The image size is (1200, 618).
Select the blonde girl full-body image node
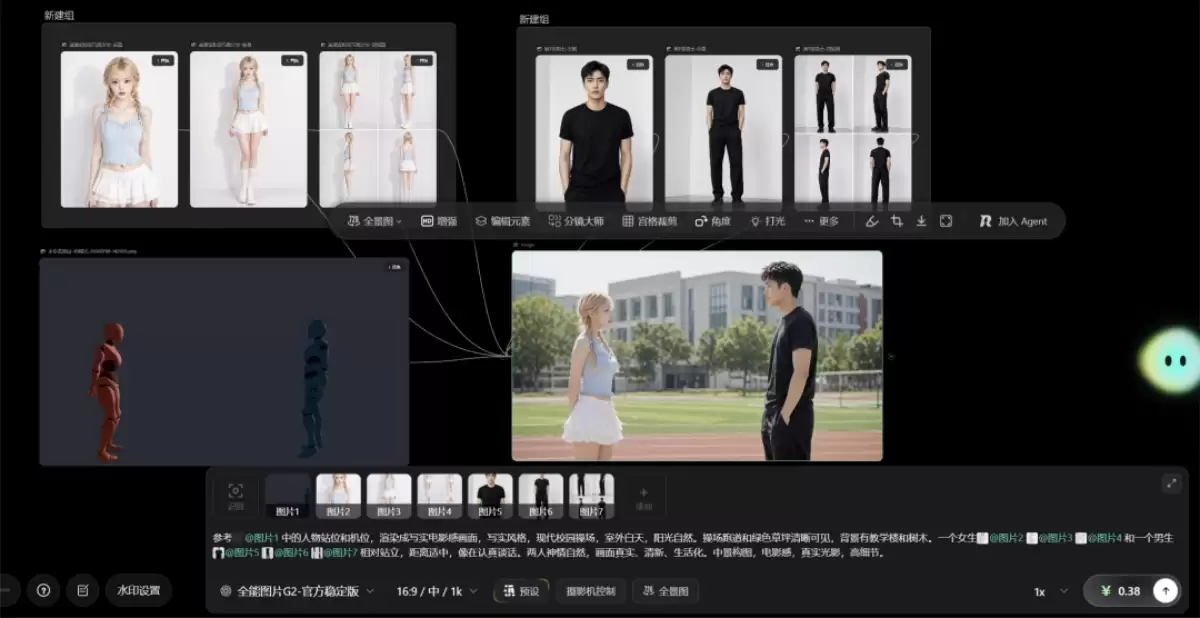point(248,129)
